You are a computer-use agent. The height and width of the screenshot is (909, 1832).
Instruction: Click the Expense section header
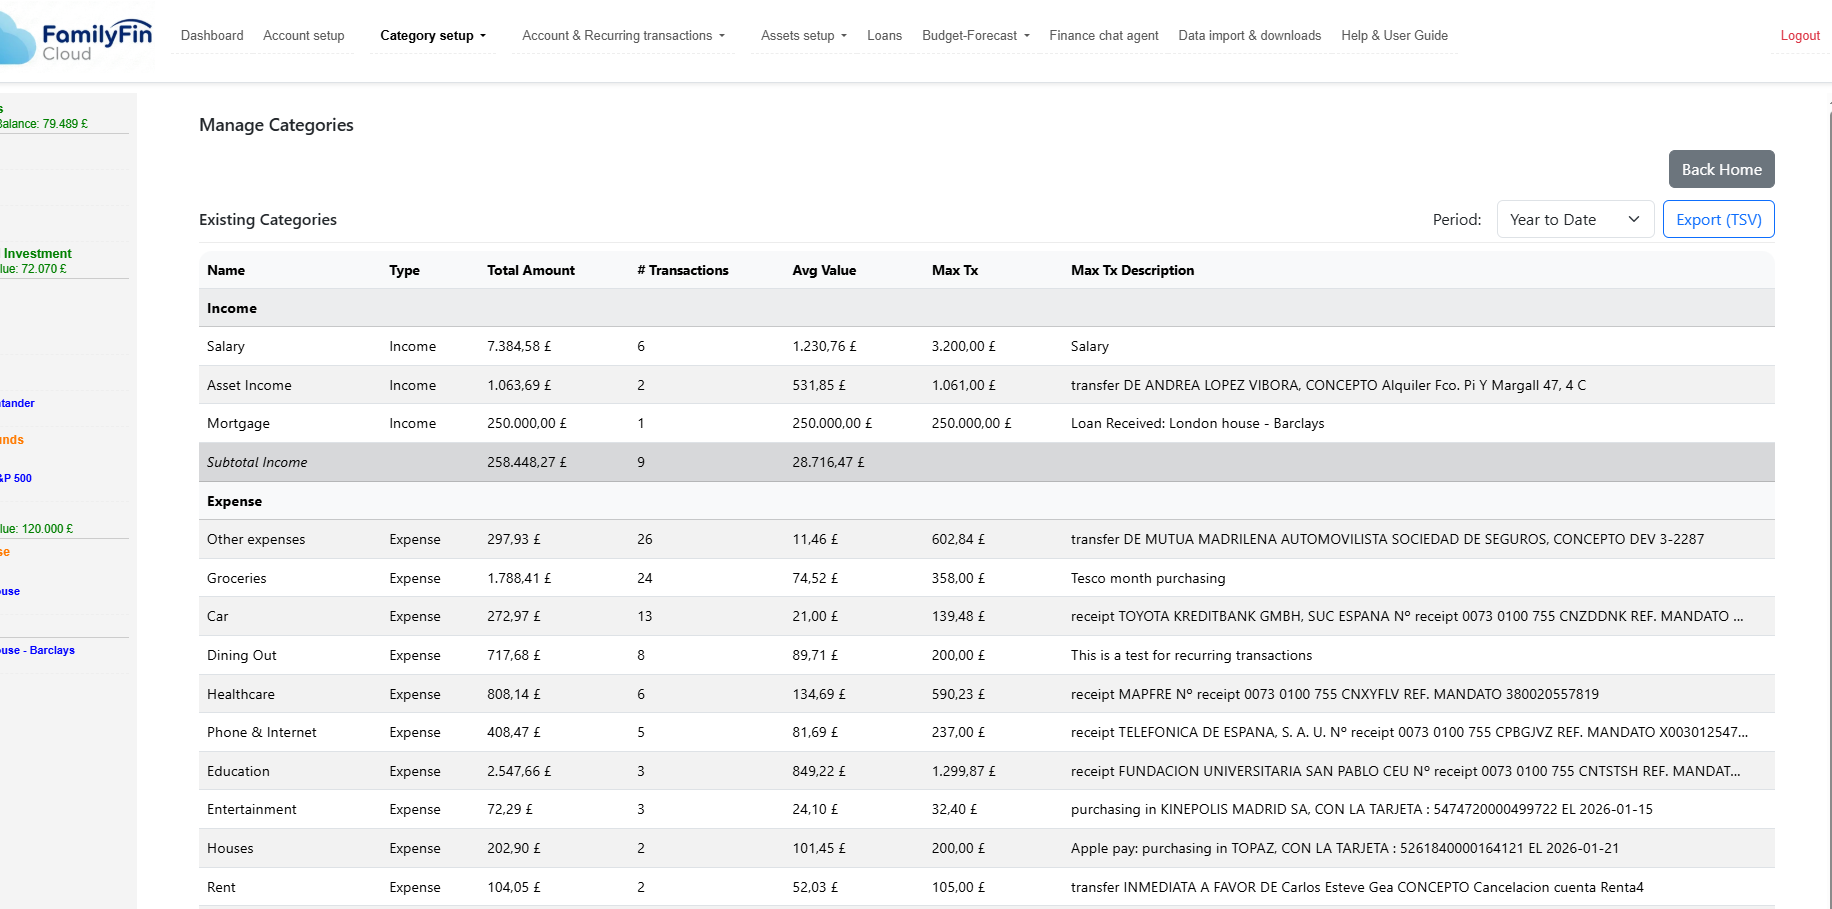(234, 501)
